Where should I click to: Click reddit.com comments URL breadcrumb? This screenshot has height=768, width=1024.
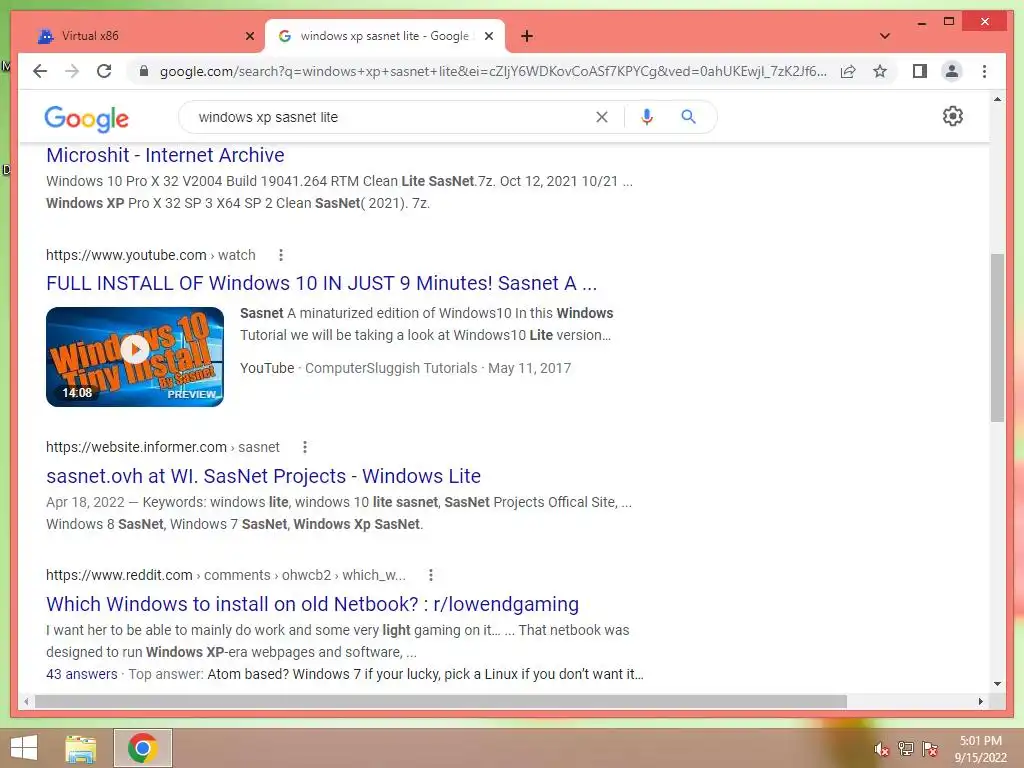click(x=225, y=575)
